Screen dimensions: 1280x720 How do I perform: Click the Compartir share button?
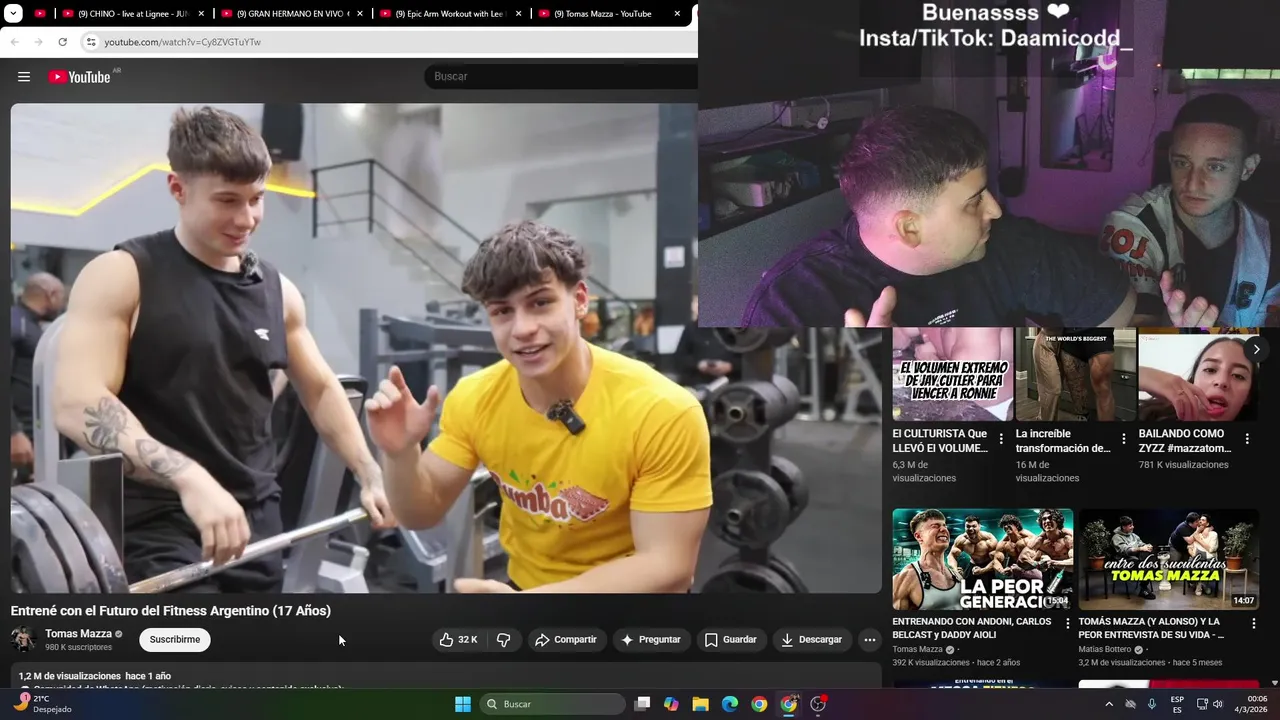pos(566,640)
